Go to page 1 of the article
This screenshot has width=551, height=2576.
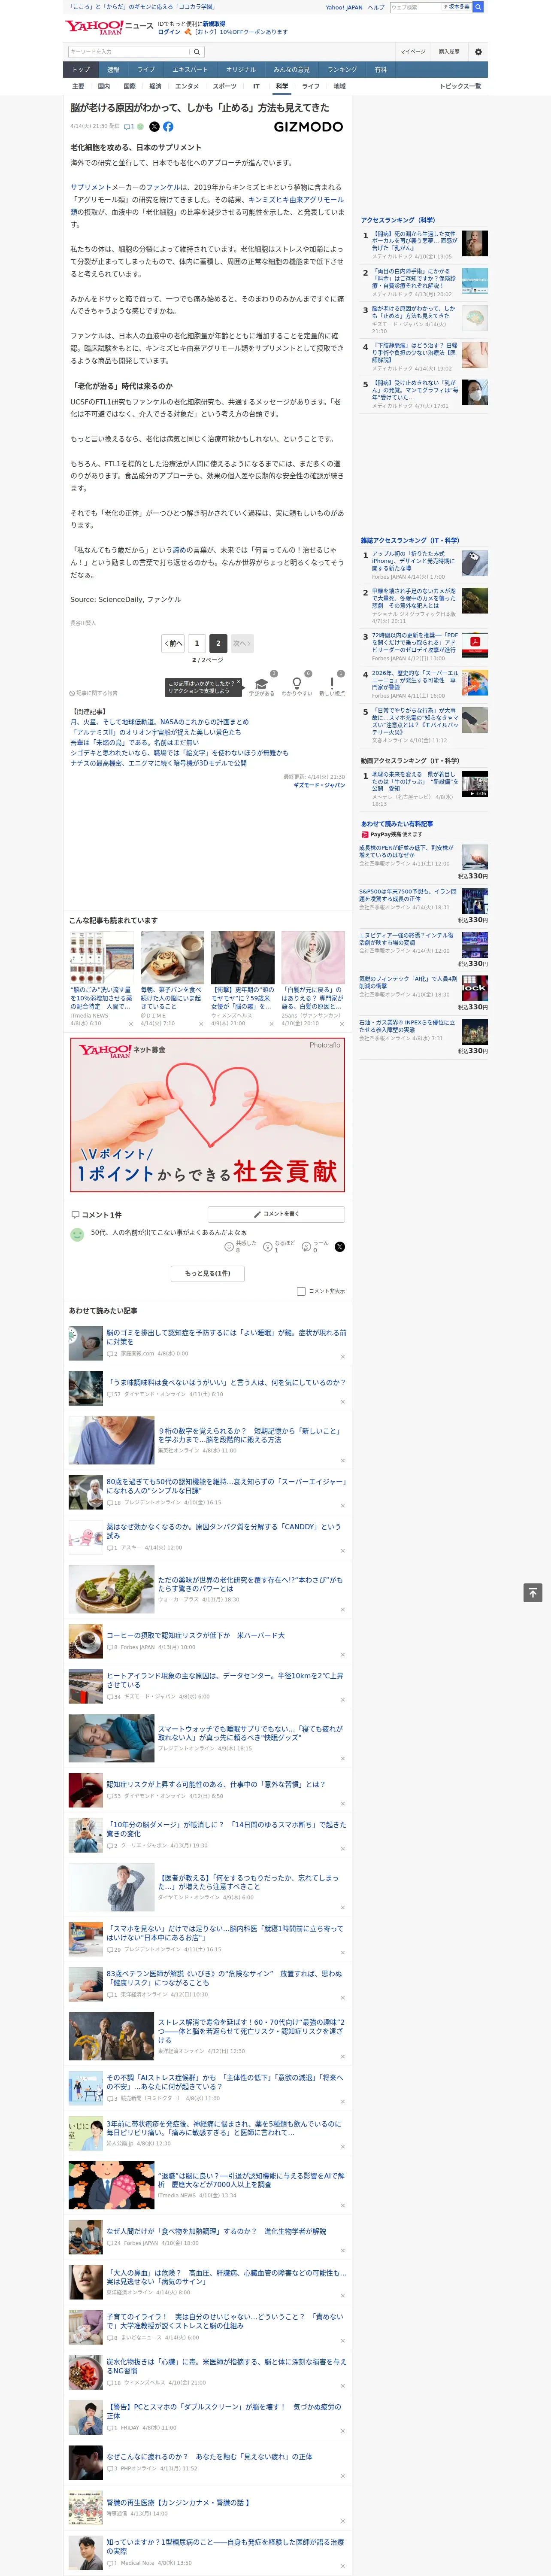[196, 643]
